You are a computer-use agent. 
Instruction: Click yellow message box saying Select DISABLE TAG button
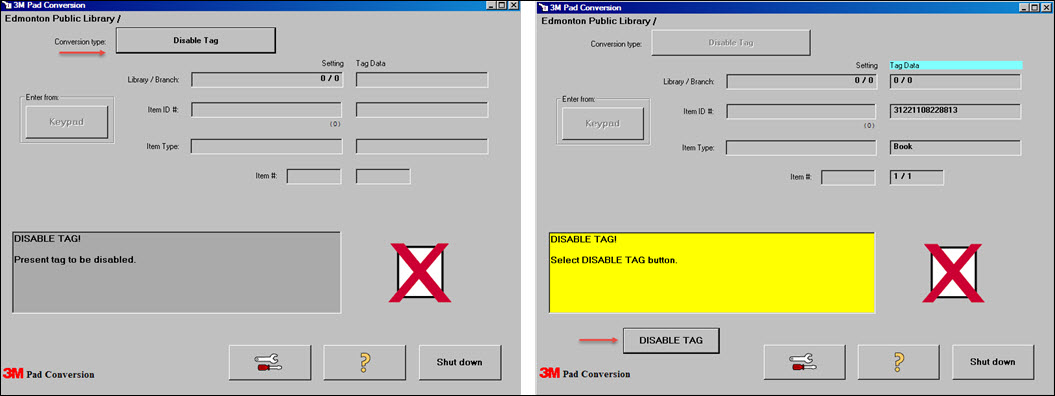coord(712,273)
